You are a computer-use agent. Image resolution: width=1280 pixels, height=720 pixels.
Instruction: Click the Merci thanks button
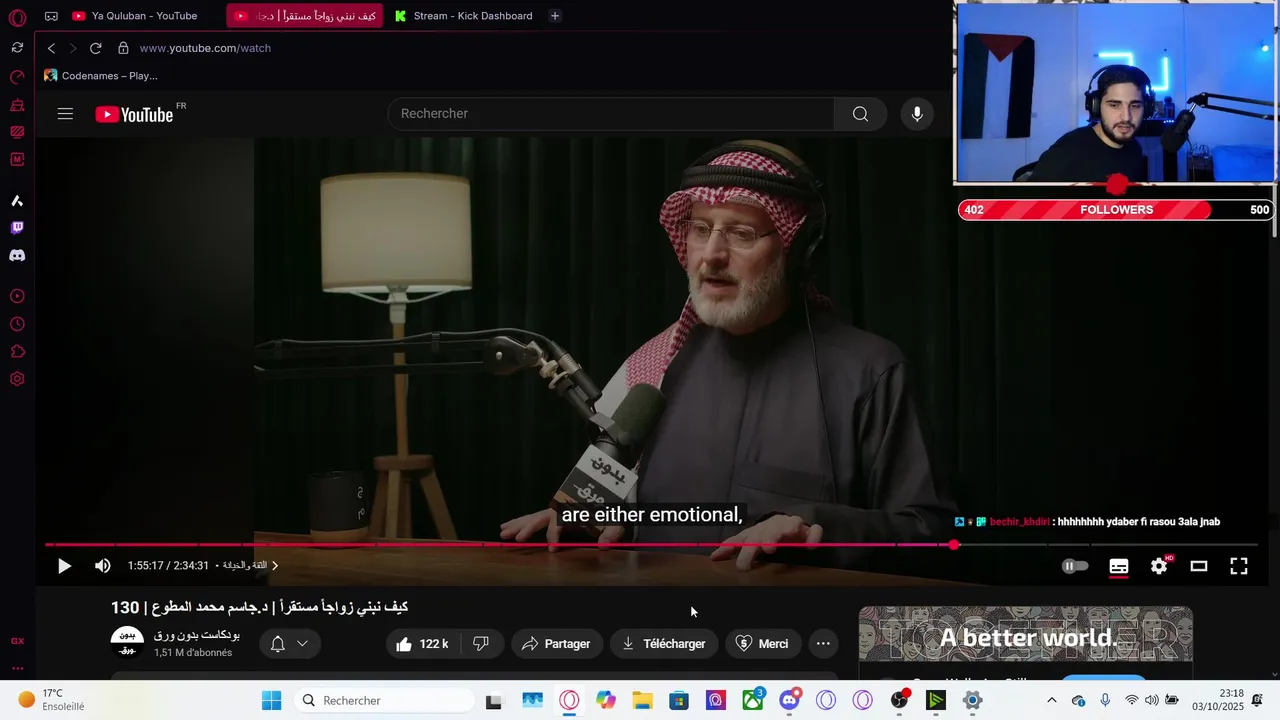click(x=762, y=644)
